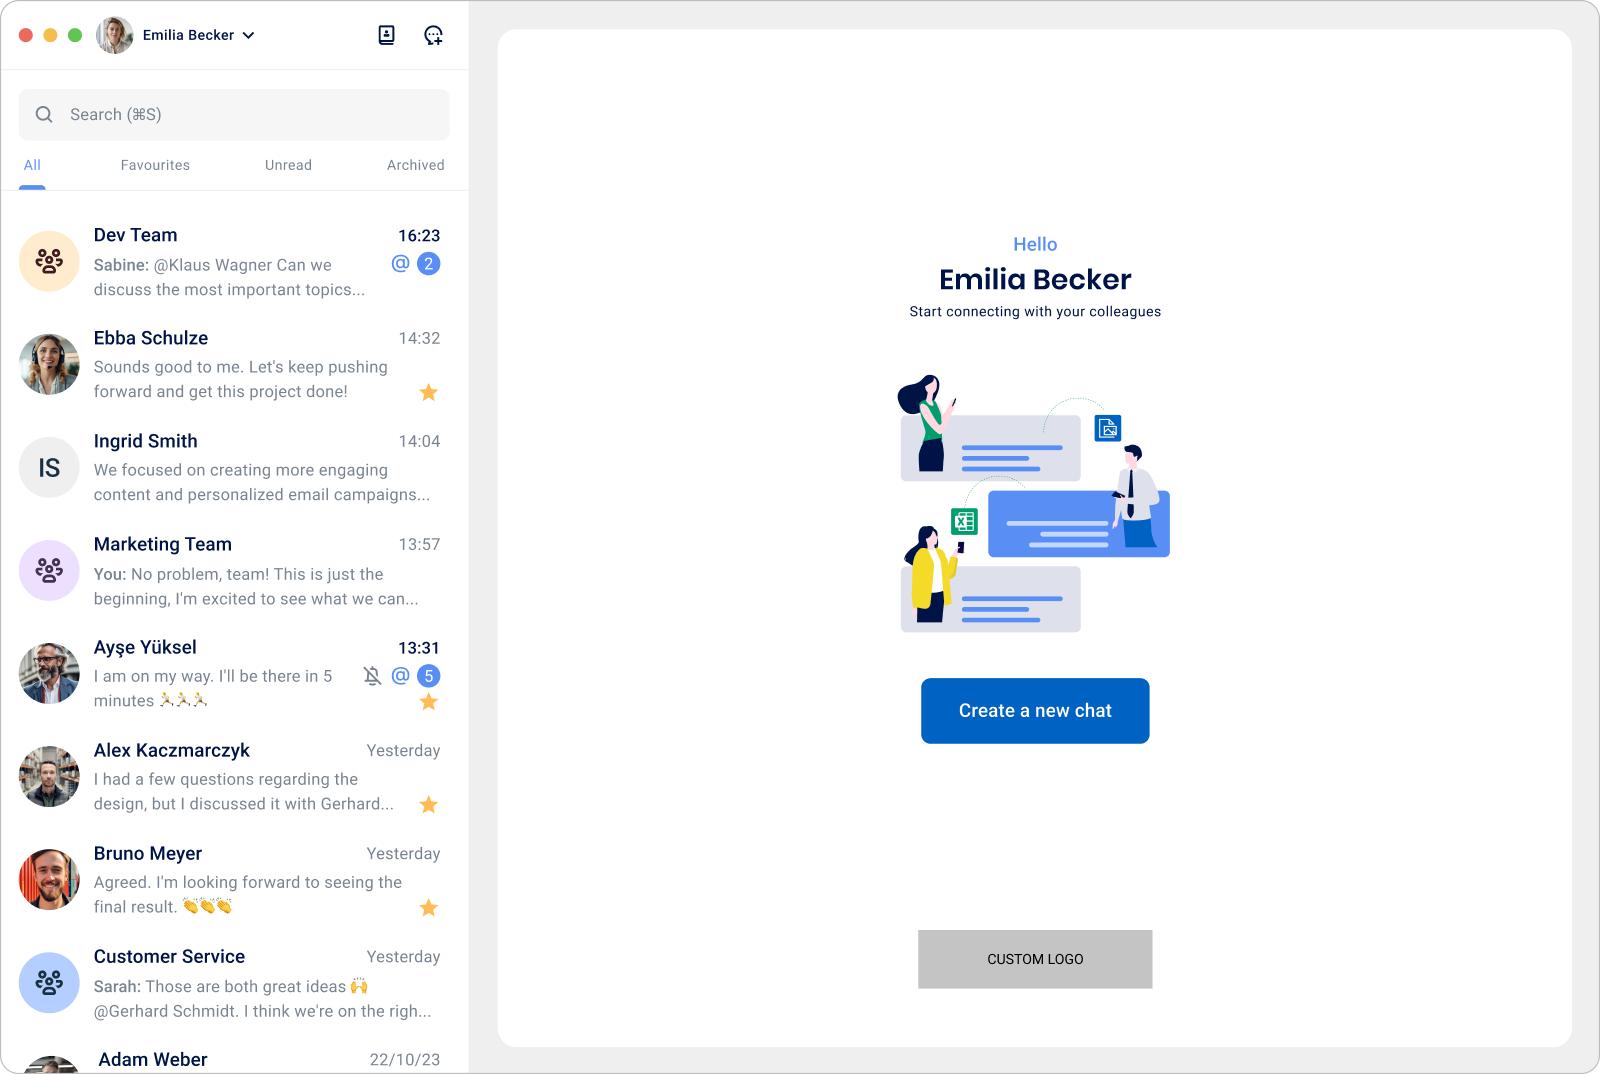Click the new chat bubble icon
The width and height of the screenshot is (1600, 1074).
pos(433,35)
